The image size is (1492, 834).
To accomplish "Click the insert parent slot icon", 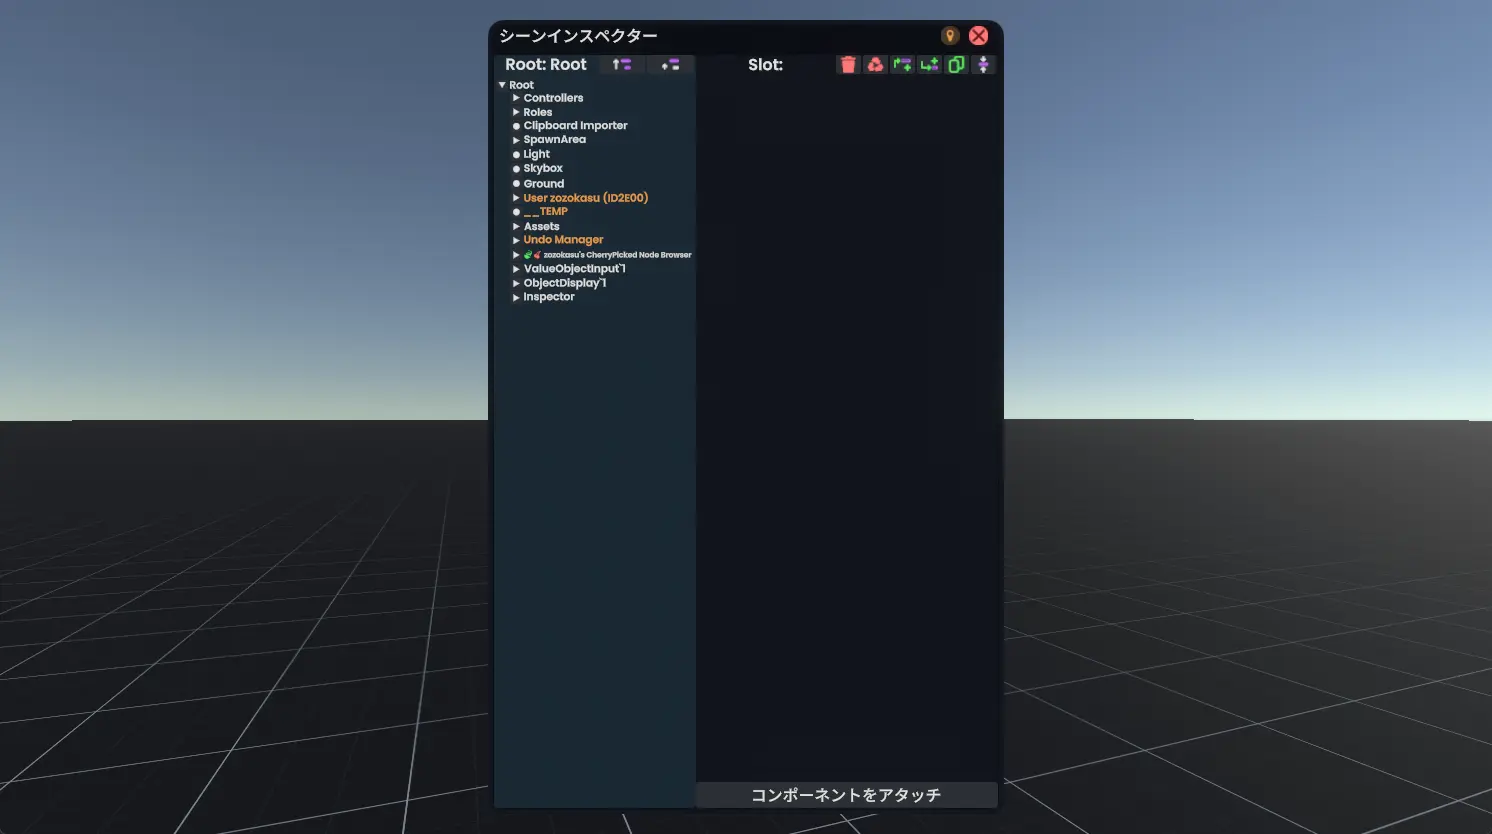I will coord(902,65).
